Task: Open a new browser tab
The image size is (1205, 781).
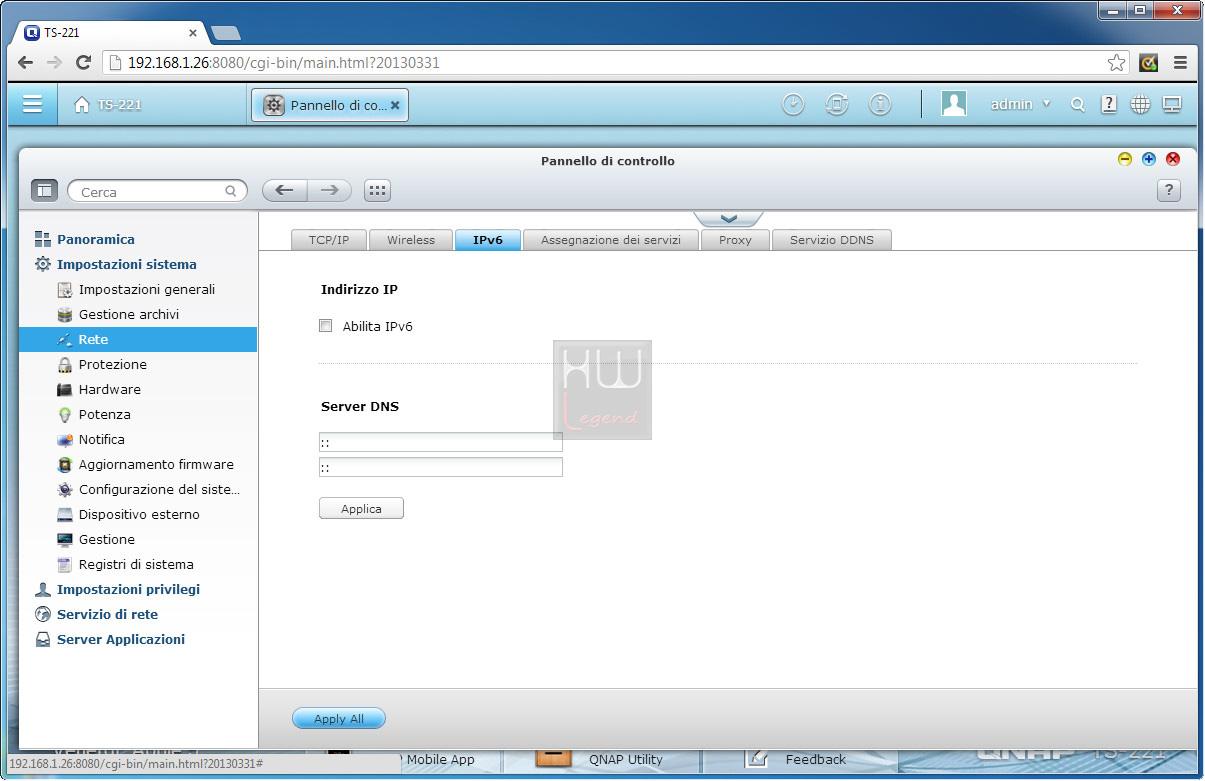Action: coord(226,33)
